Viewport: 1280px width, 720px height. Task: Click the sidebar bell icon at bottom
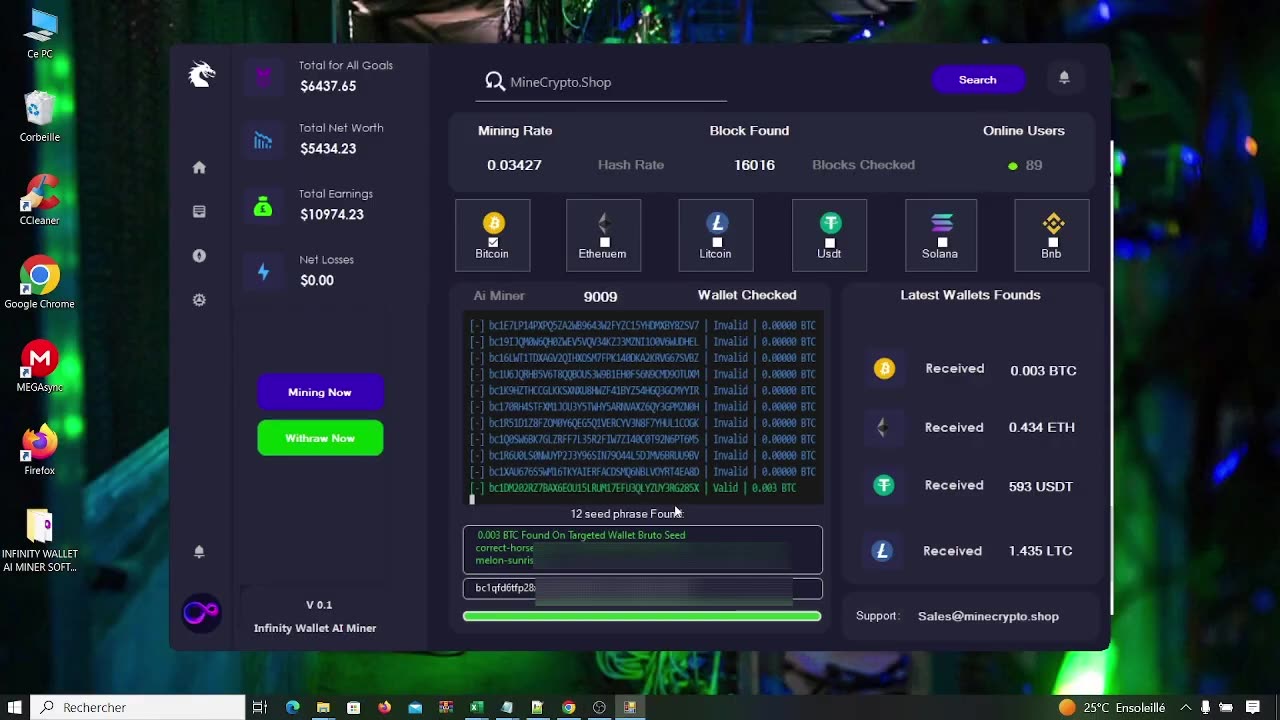199,551
